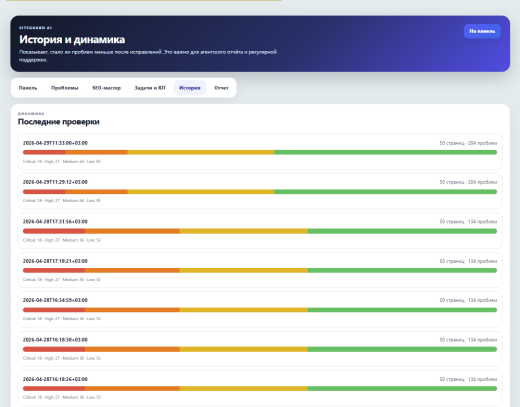This screenshot has width=520, height=407.
Task: Click the timestamp 2026-04-29T11:33:00+03:00
Action: 55,143
